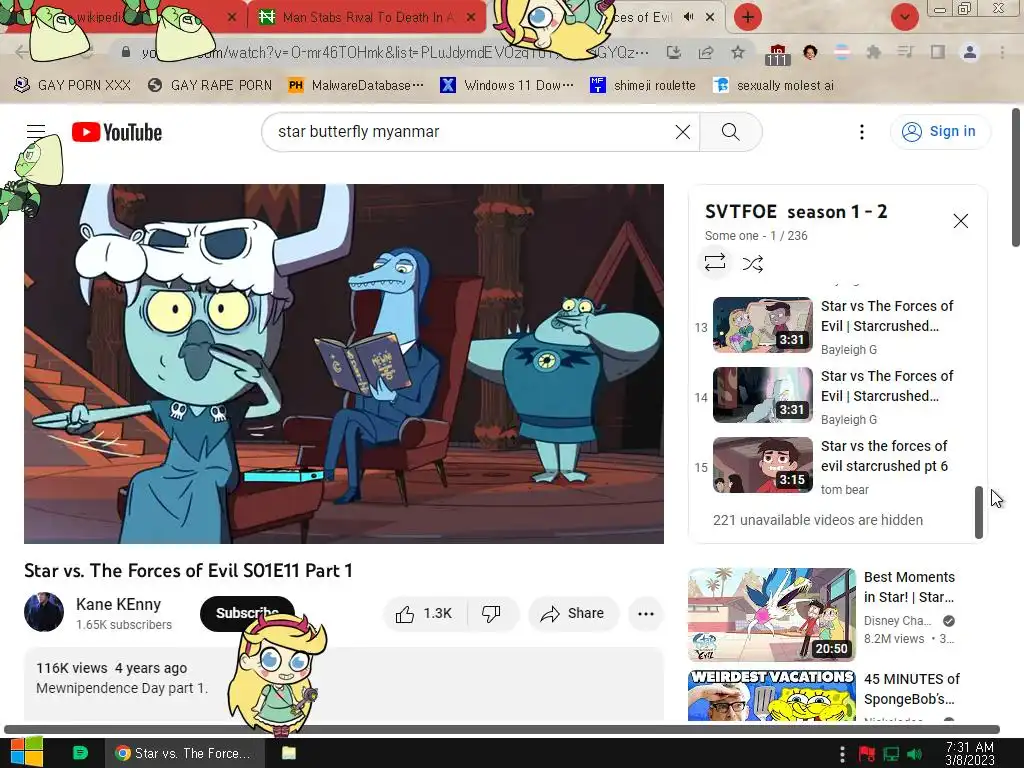1024x768 pixels.
Task: Share this video via the Share button
Action: pyautogui.click(x=572, y=613)
